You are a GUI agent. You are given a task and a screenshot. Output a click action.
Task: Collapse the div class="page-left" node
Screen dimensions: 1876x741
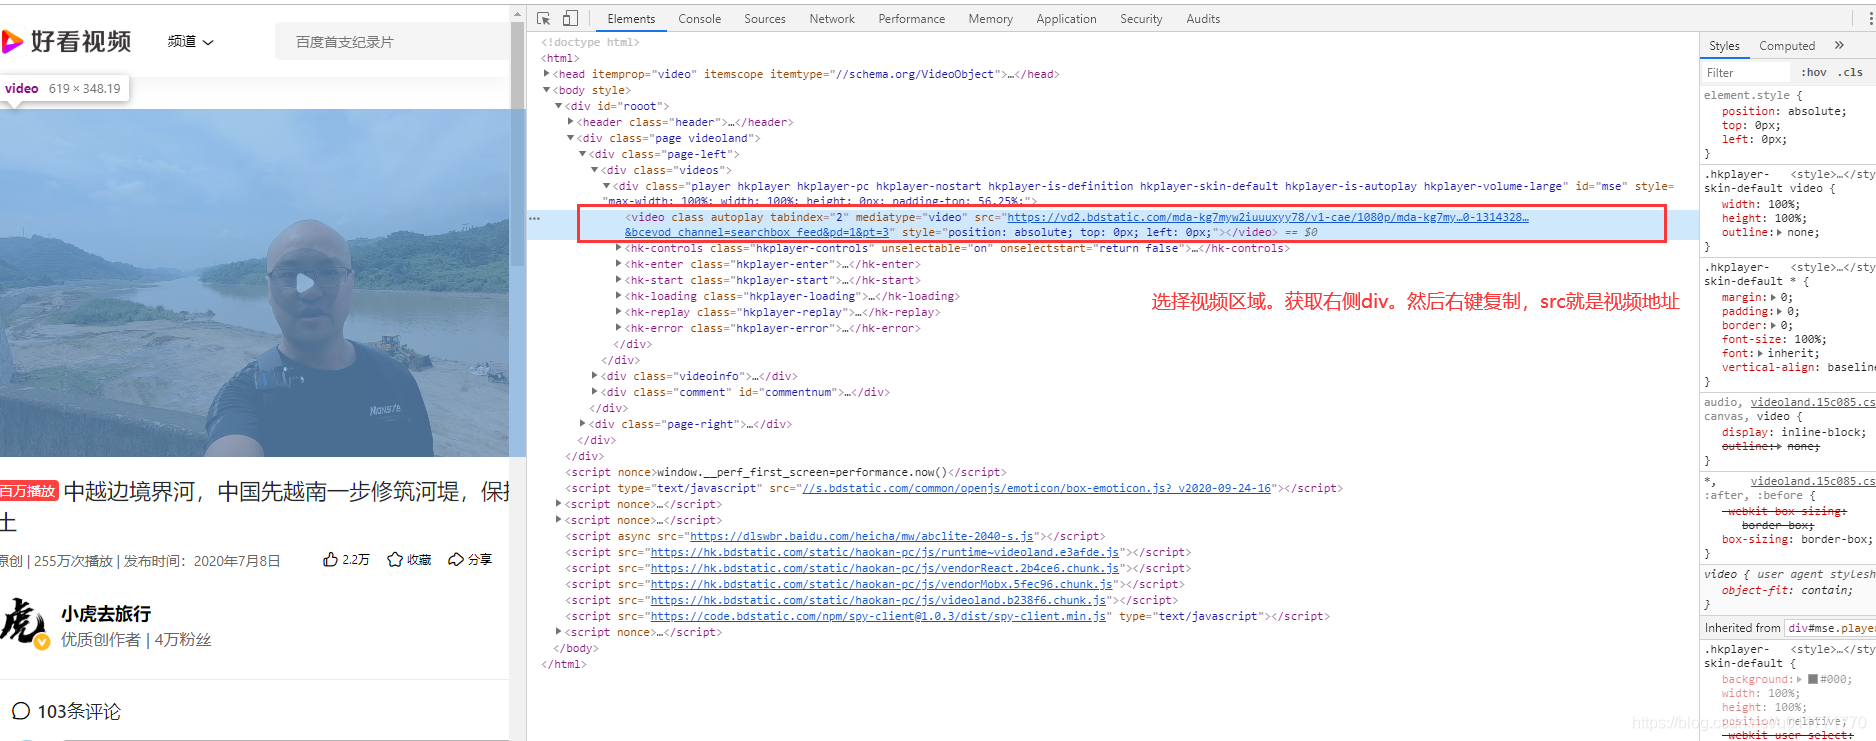tap(582, 154)
